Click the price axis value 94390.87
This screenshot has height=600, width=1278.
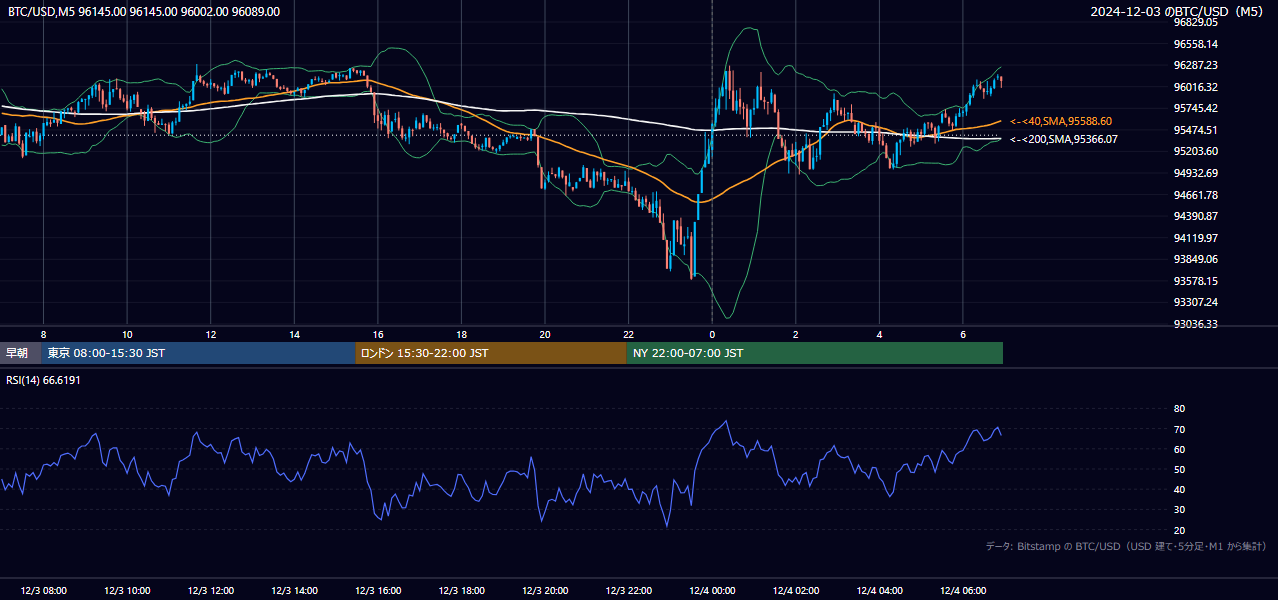click(1195, 216)
